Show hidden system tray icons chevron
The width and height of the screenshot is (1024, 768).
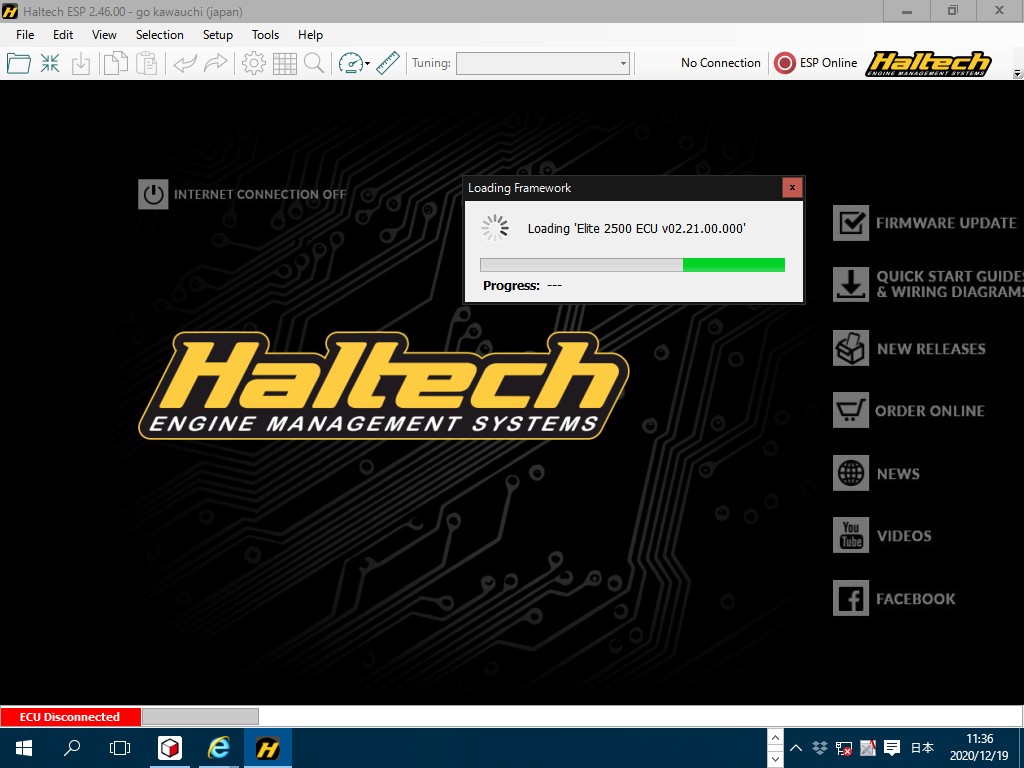click(795, 748)
